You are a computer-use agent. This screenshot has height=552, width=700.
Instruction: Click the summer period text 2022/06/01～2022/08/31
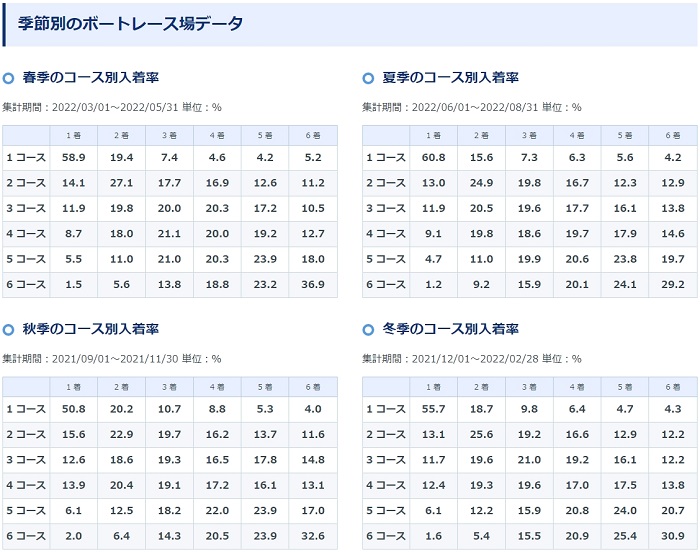point(482,107)
